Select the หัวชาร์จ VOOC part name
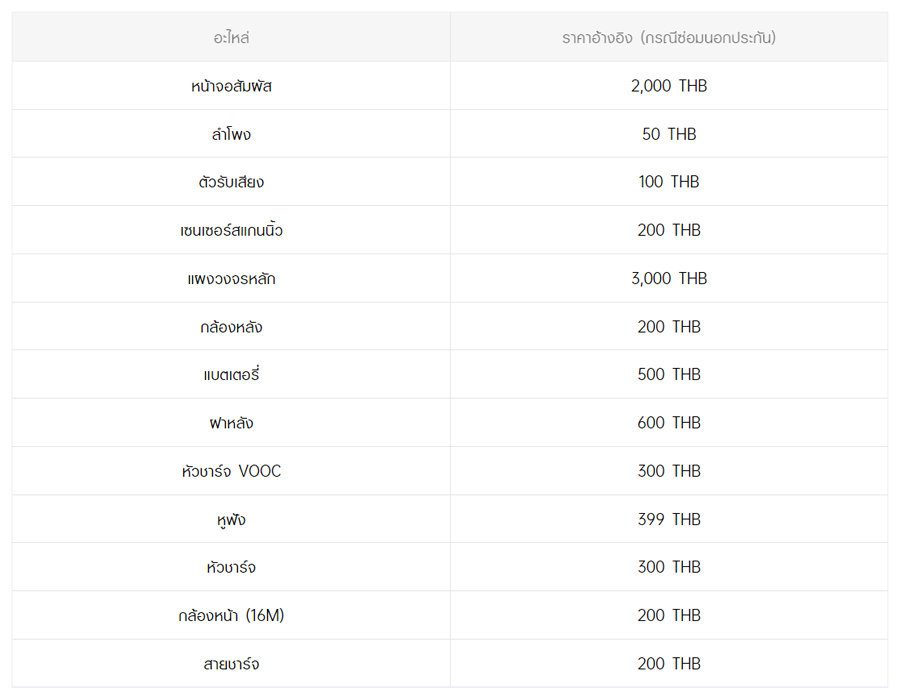Screen dimensions: 900x698 click(231, 471)
